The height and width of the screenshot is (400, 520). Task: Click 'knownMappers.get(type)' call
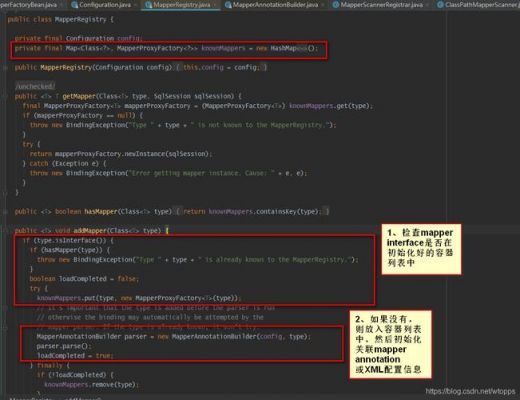tap(329, 106)
